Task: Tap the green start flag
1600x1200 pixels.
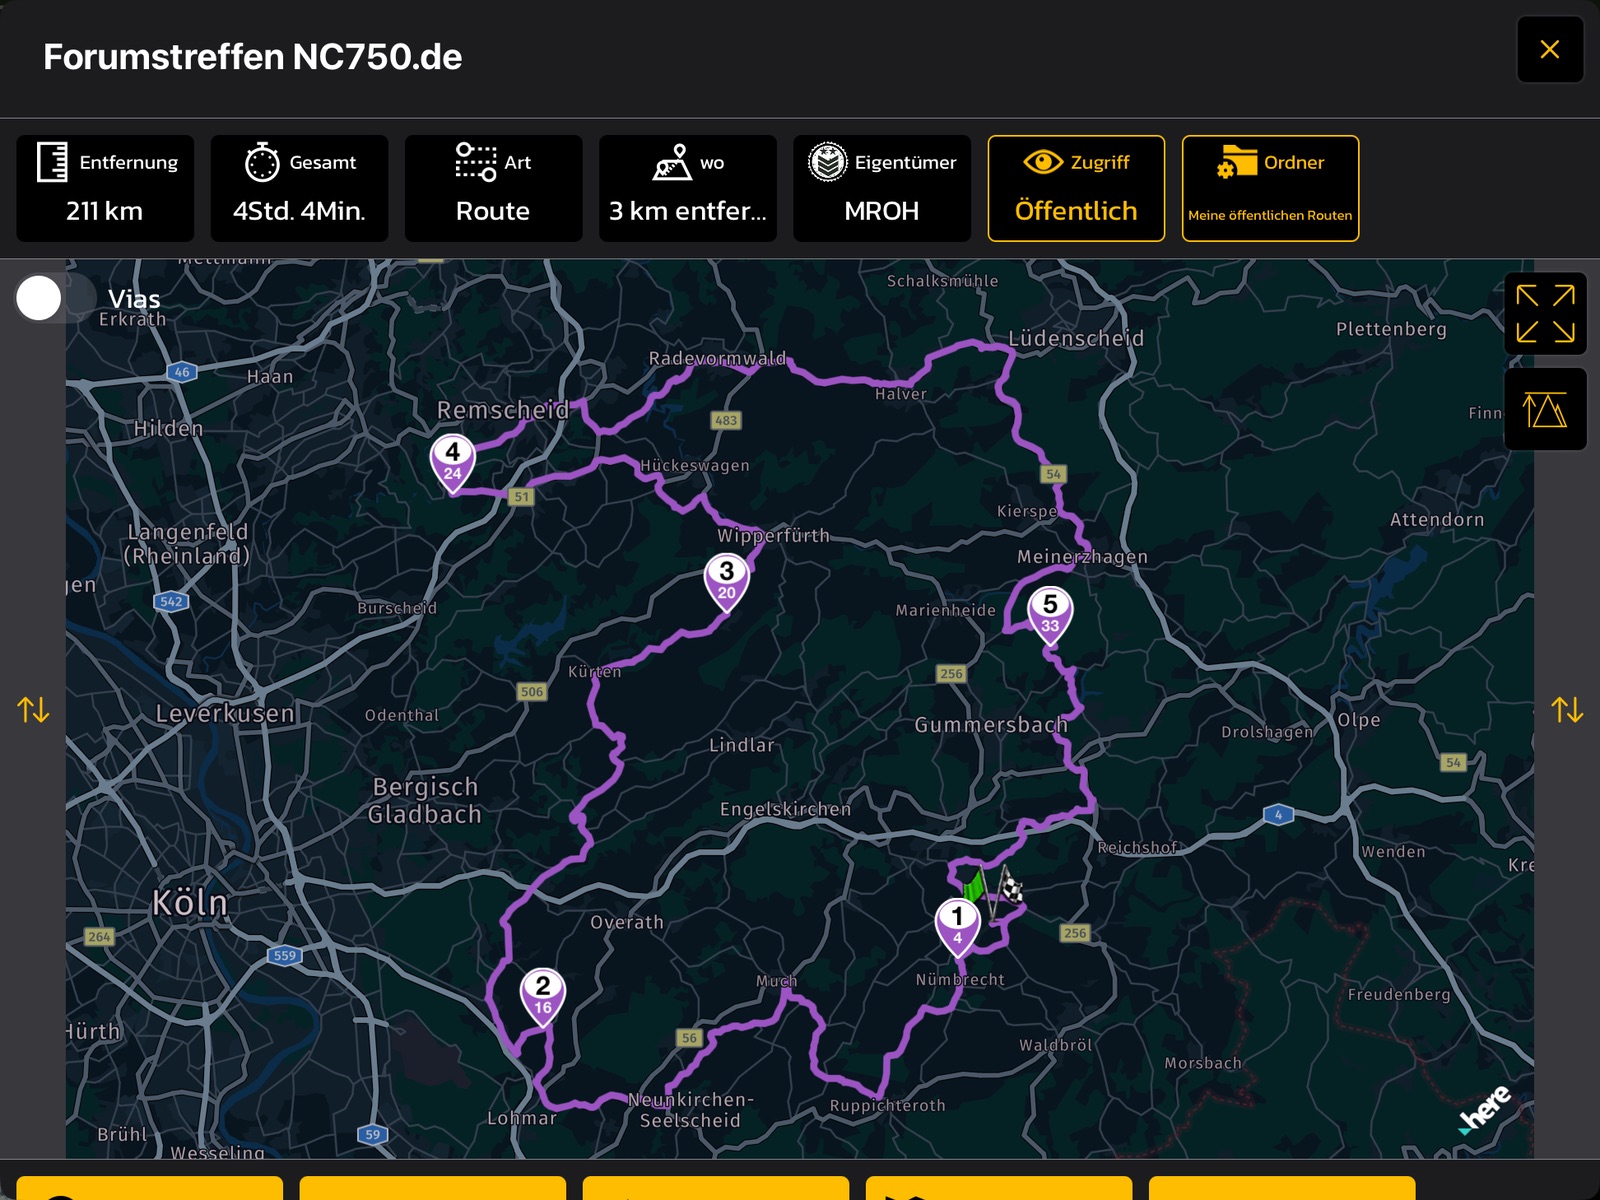Action: (974, 886)
